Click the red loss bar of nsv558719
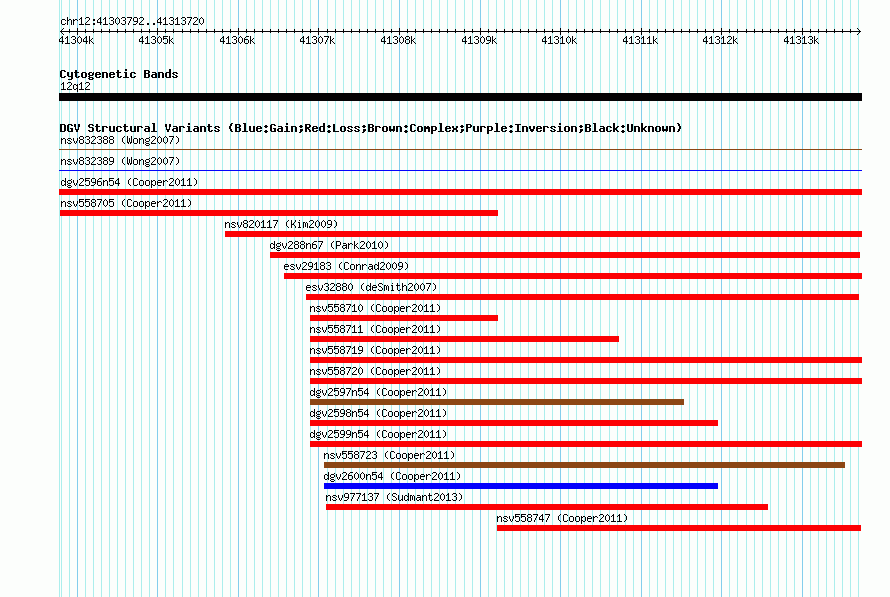Screen dimensions: 890x597 [586, 360]
